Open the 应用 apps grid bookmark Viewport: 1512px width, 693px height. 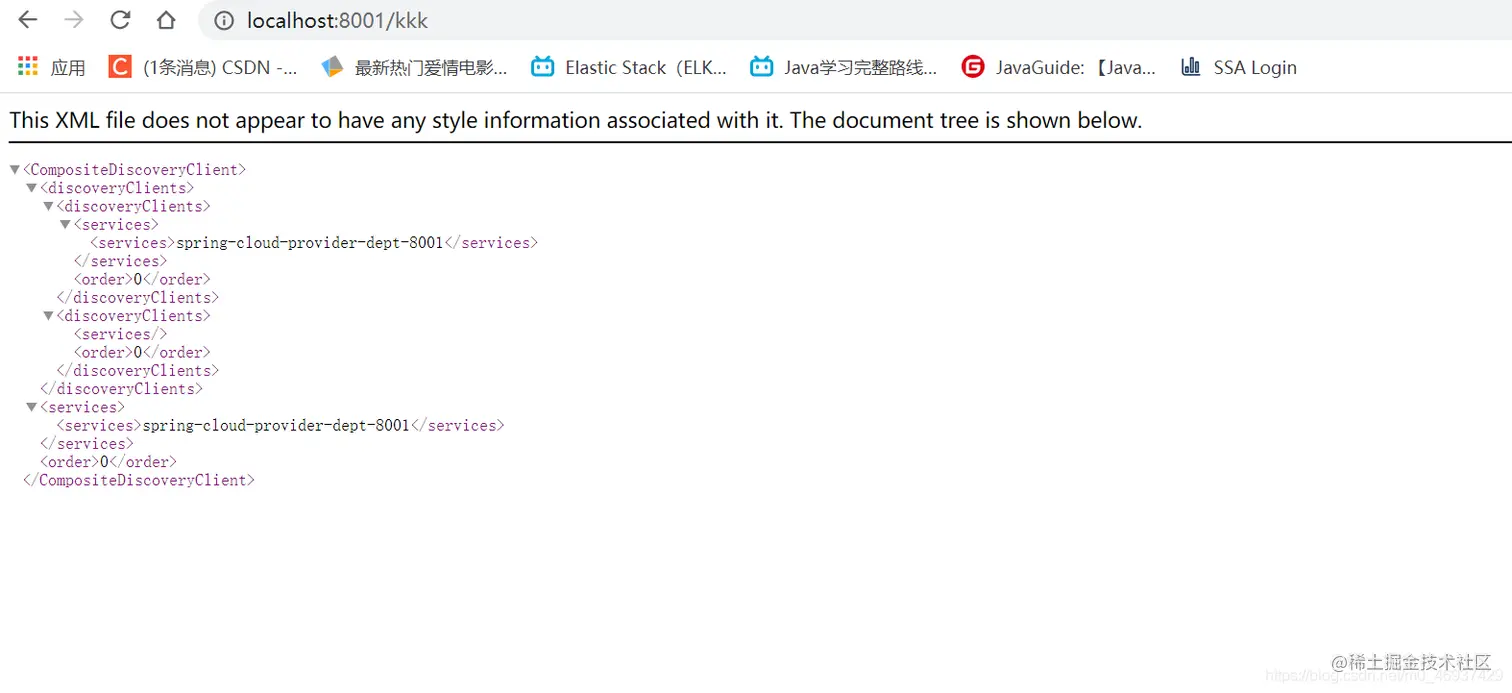52,67
